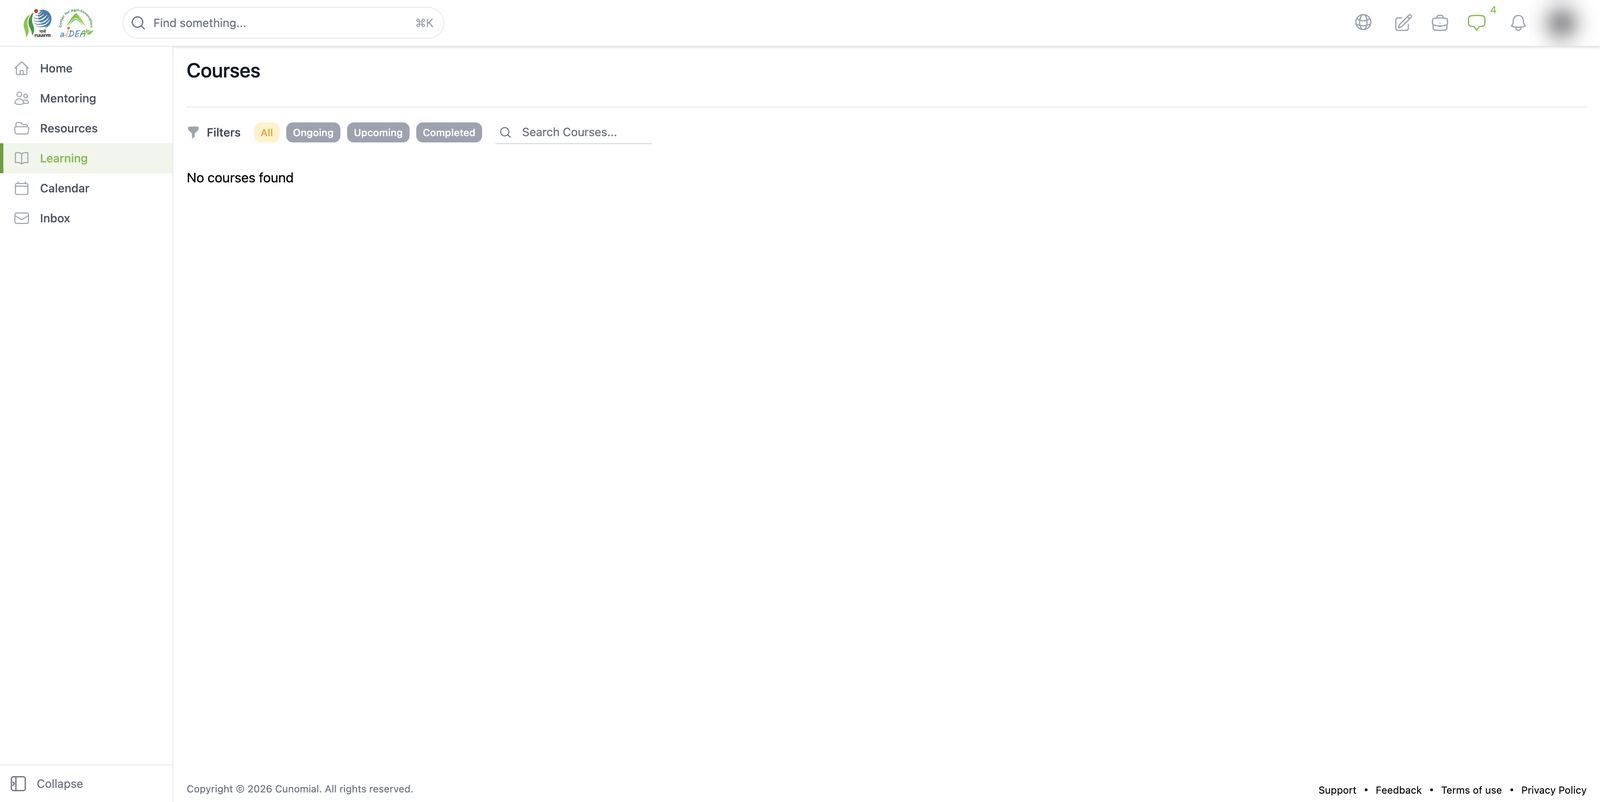The height and width of the screenshot is (802, 1600).
Task: Focus the Find something search field
Action: [x=283, y=23]
